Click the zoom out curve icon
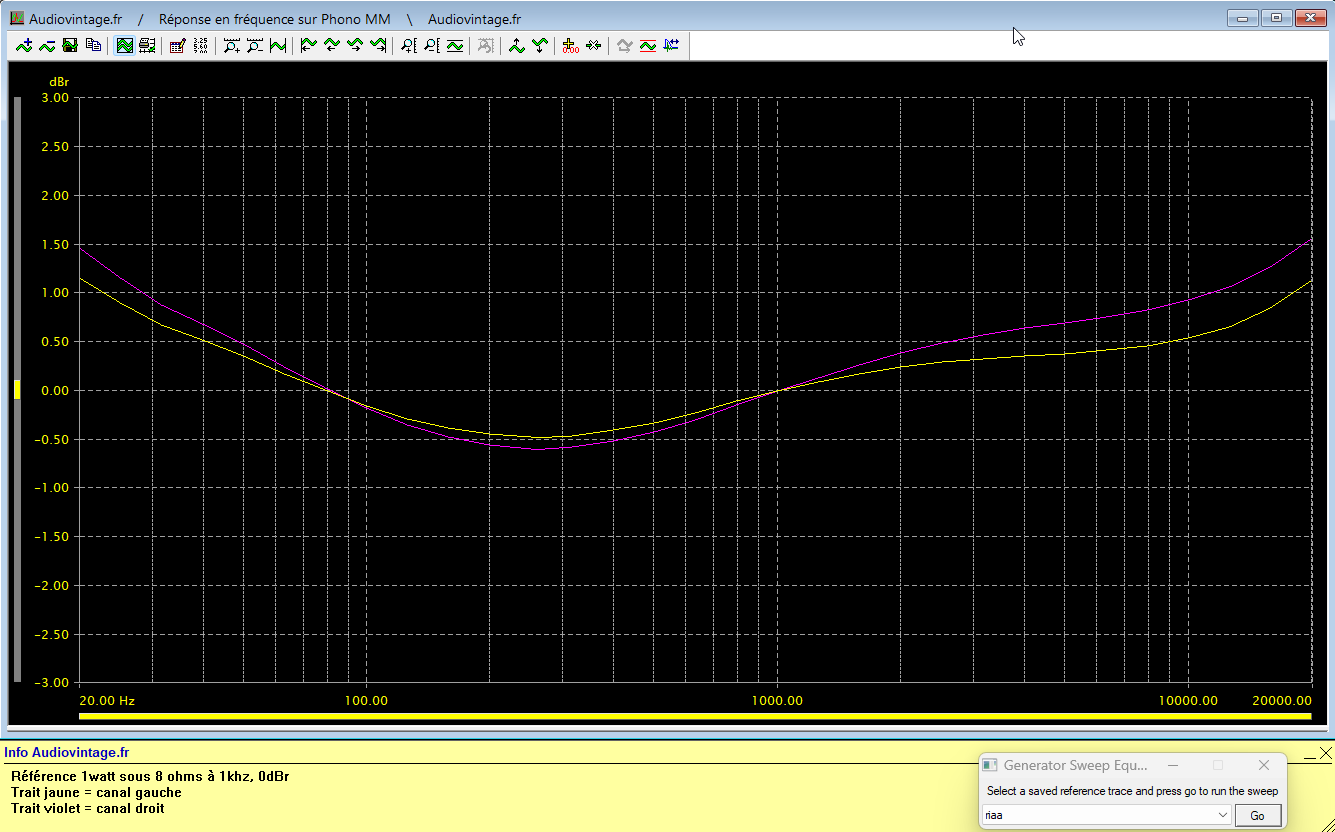This screenshot has height=832, width=1335. 255,45
